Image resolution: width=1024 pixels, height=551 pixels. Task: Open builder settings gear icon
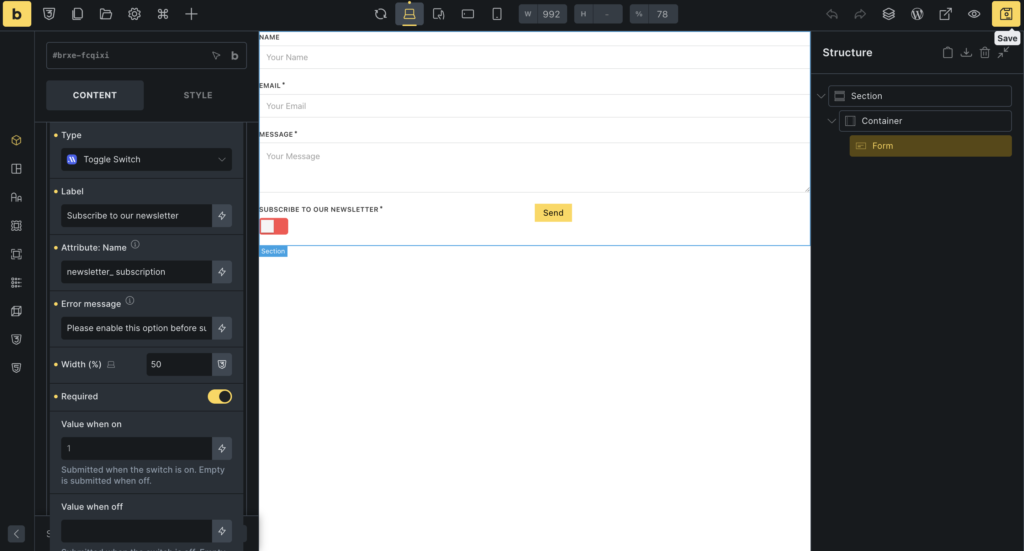135,14
